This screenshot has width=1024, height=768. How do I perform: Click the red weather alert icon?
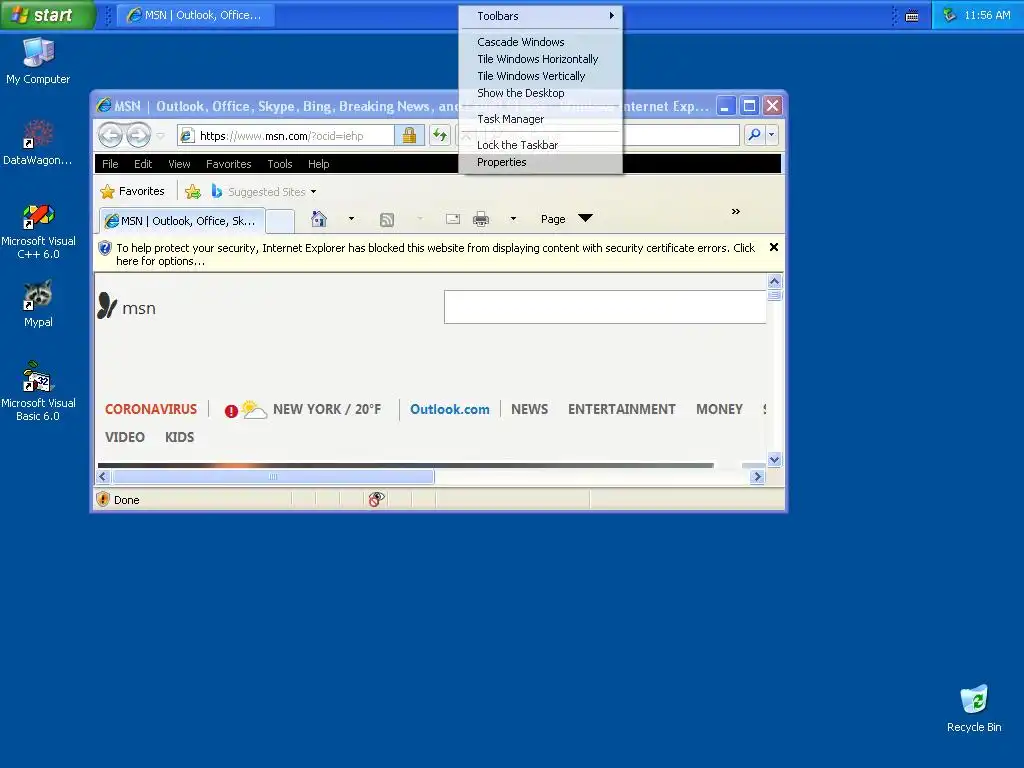[x=231, y=411]
